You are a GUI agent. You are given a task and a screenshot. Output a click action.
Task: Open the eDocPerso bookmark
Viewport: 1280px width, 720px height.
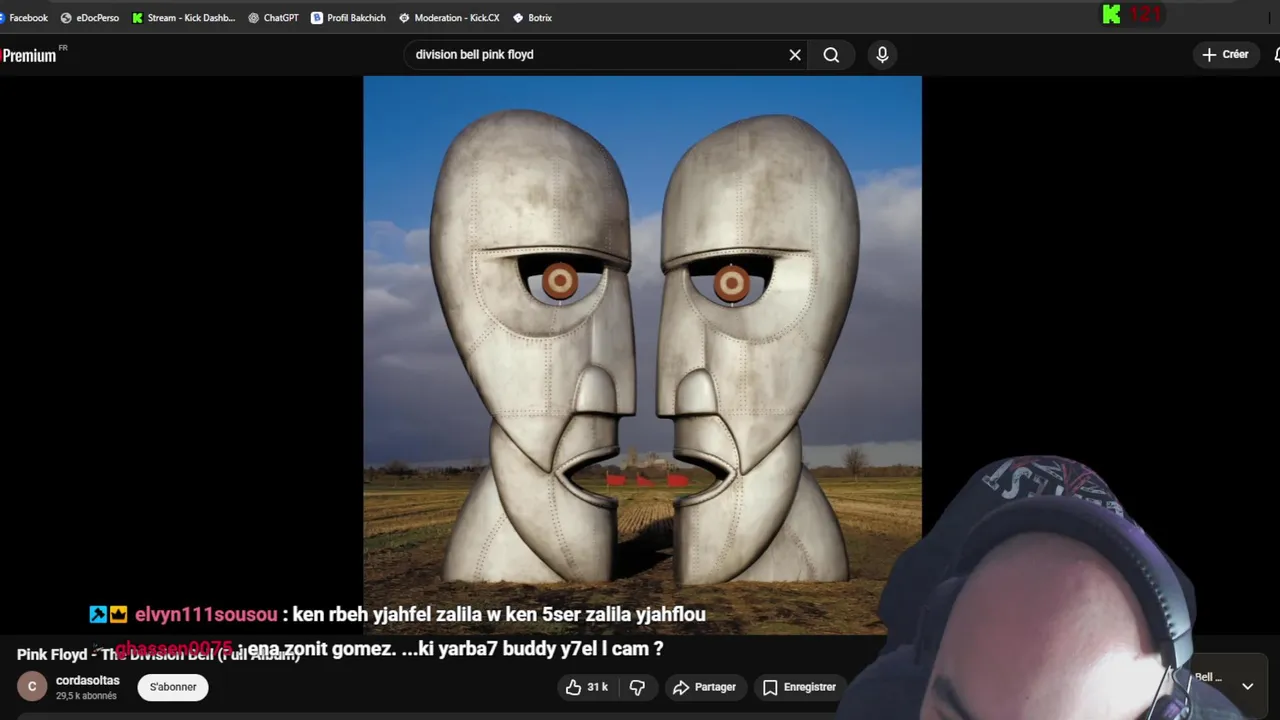(90, 18)
